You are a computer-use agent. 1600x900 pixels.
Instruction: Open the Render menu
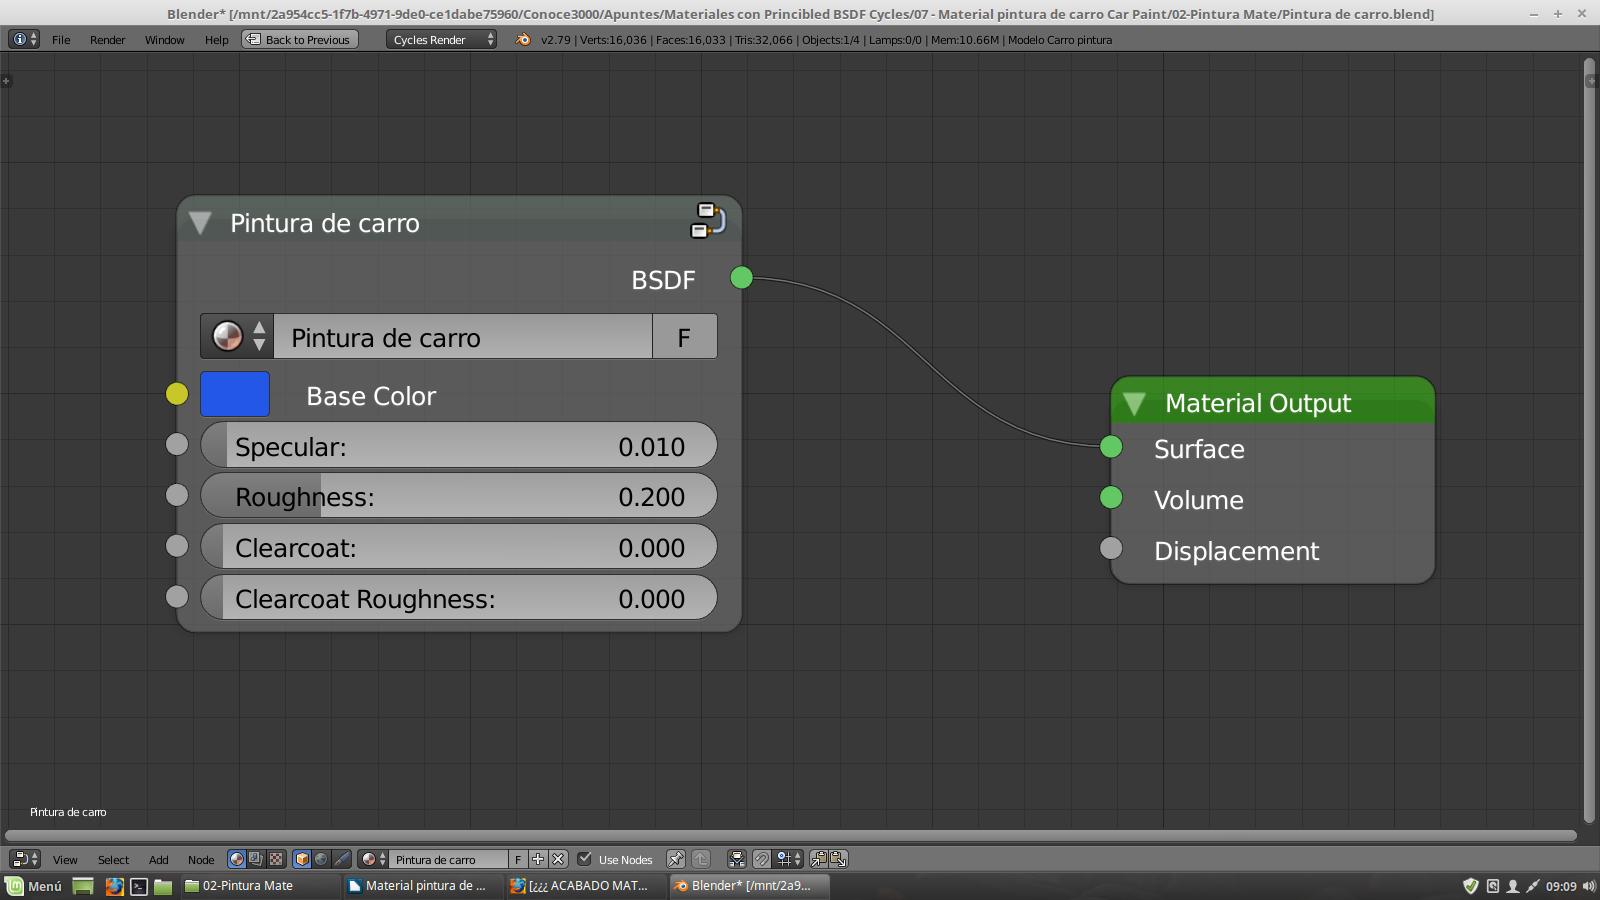click(x=107, y=40)
